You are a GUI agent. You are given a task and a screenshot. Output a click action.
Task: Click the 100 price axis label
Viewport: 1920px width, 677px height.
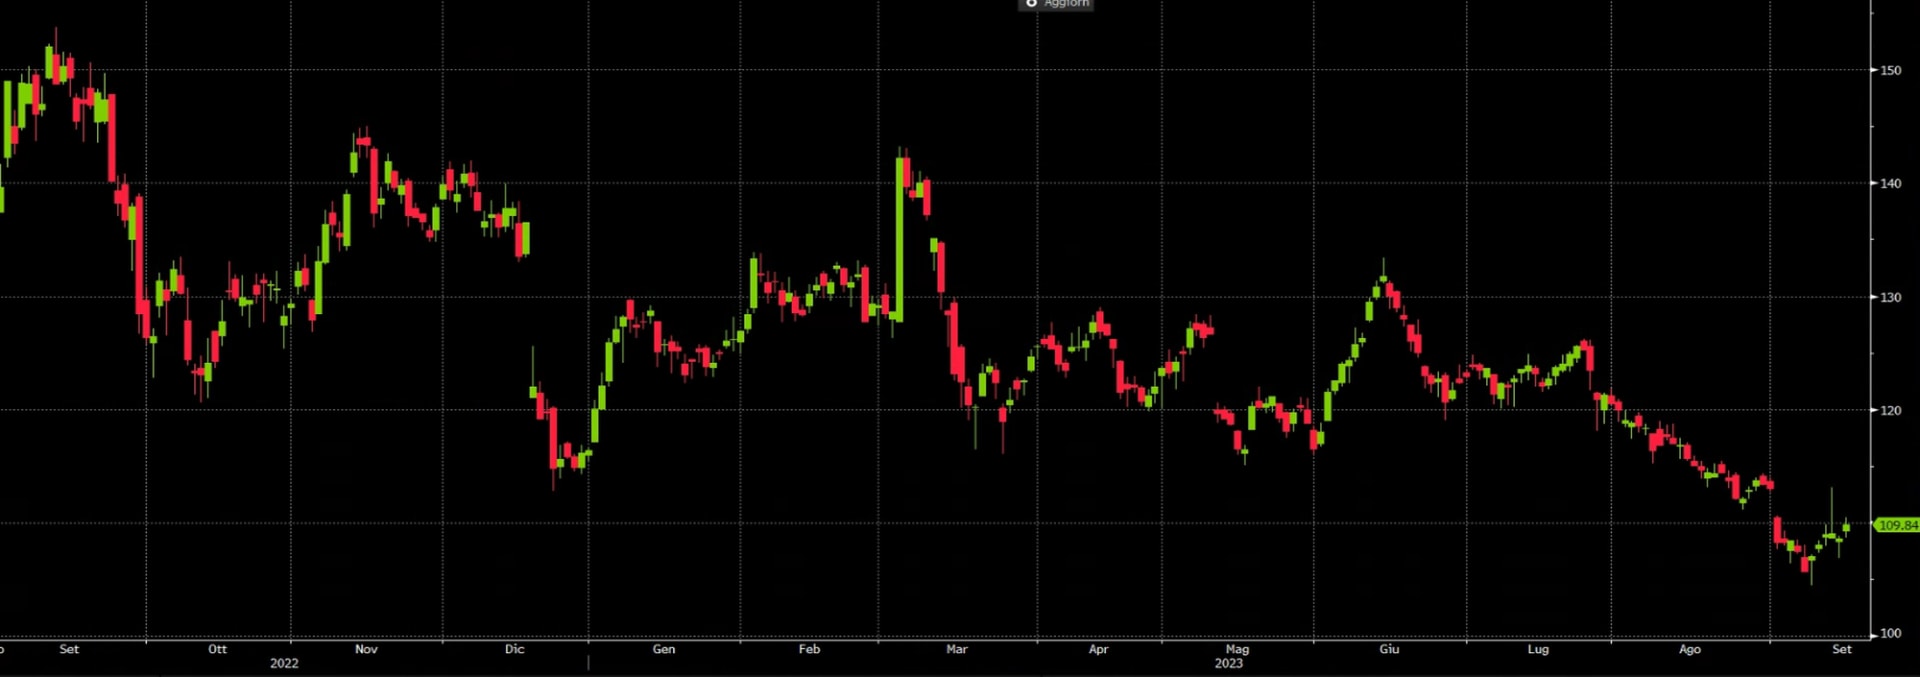coord(1891,633)
